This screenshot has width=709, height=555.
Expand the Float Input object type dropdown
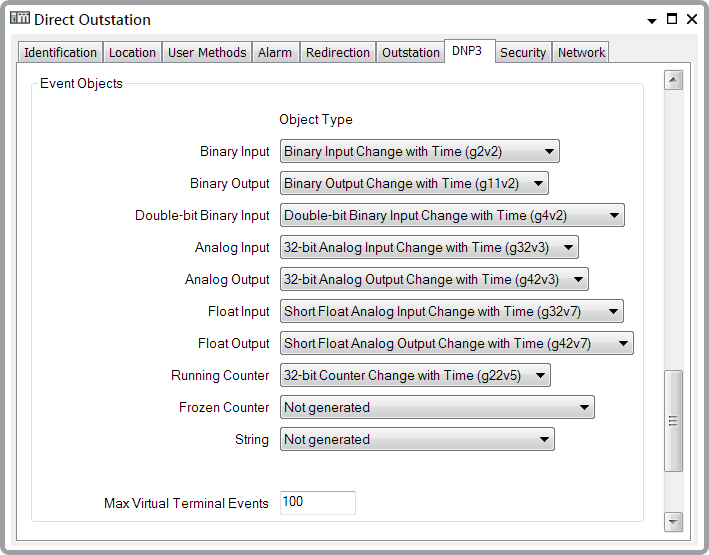pyautogui.click(x=452, y=312)
